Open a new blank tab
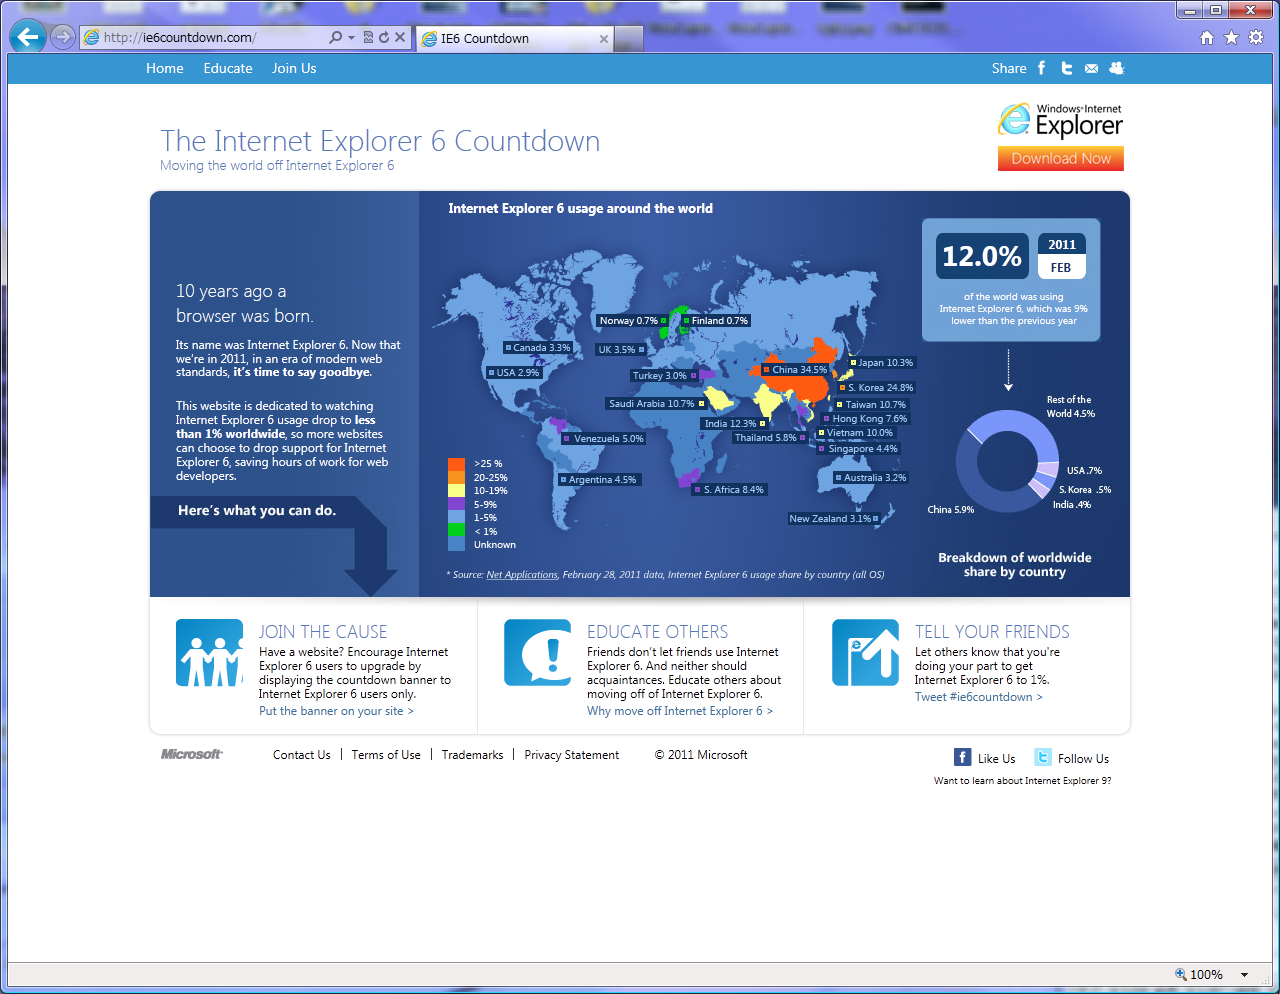Viewport: 1280px width, 994px height. tap(629, 39)
